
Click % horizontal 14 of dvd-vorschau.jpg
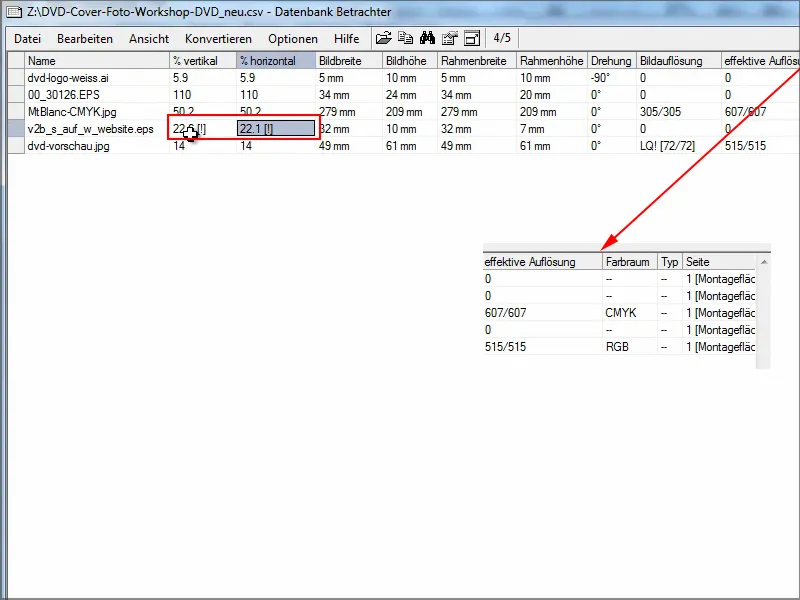tap(246, 146)
